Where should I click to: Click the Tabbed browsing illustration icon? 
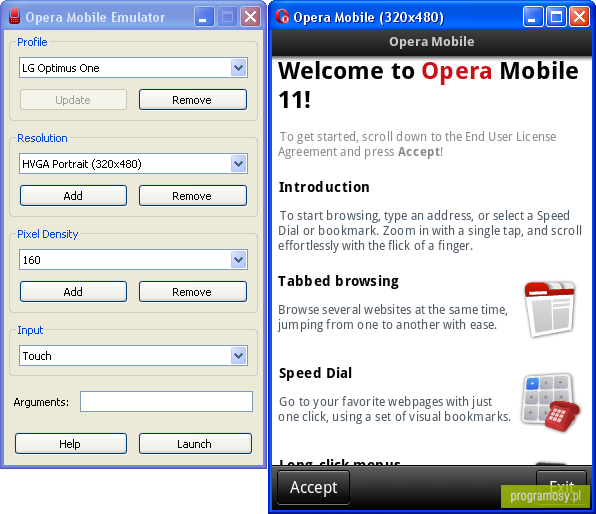click(x=550, y=309)
